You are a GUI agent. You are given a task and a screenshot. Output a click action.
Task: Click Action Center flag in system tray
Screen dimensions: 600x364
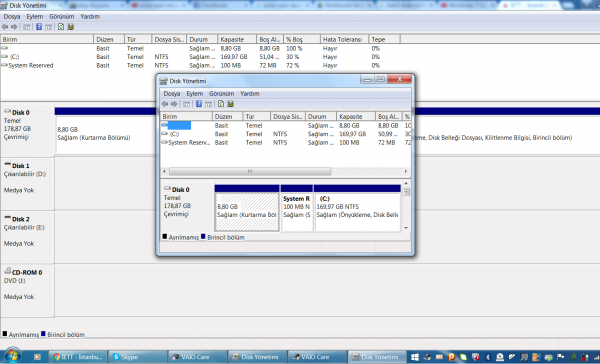click(x=561, y=357)
